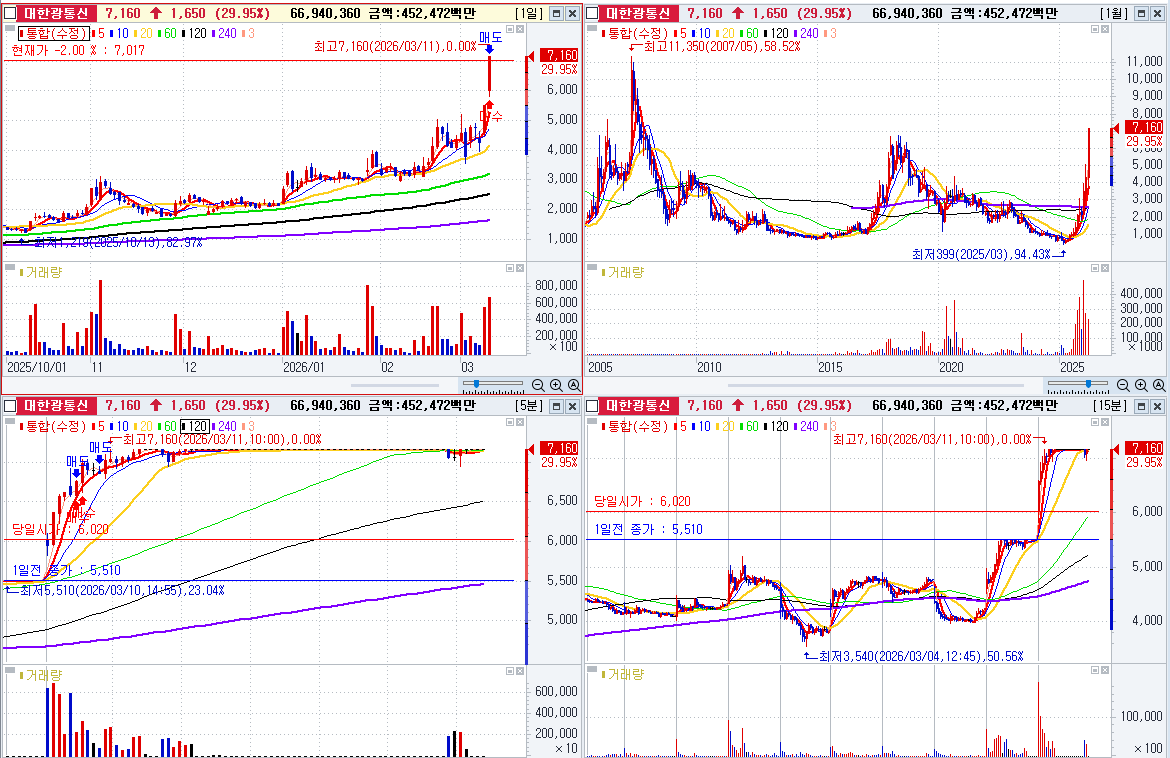Click the 당일시가 : 6,020 label in the 15분 chart
This screenshot has height=758, width=1170.
[642, 501]
